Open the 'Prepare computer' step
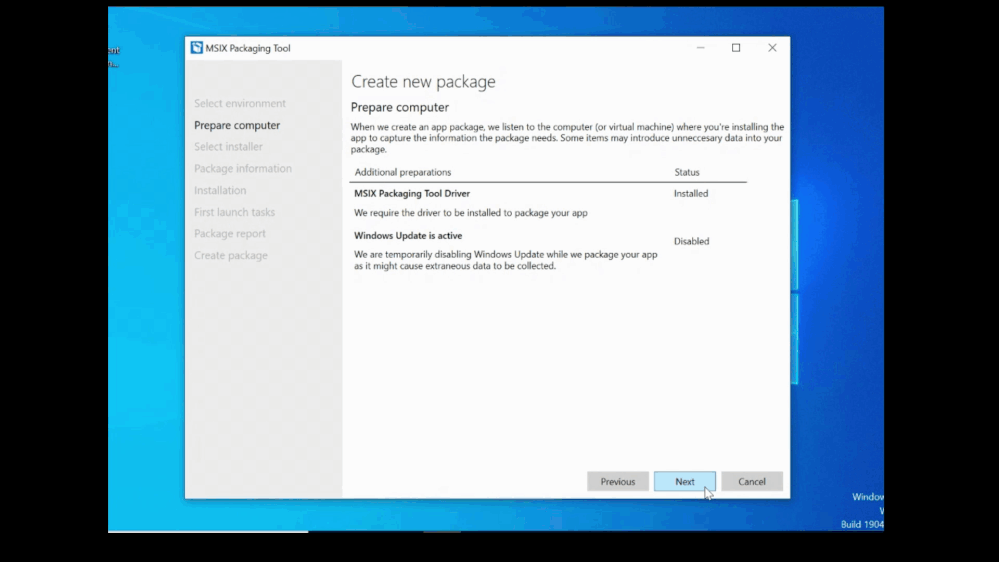The image size is (999, 562). coord(237,125)
